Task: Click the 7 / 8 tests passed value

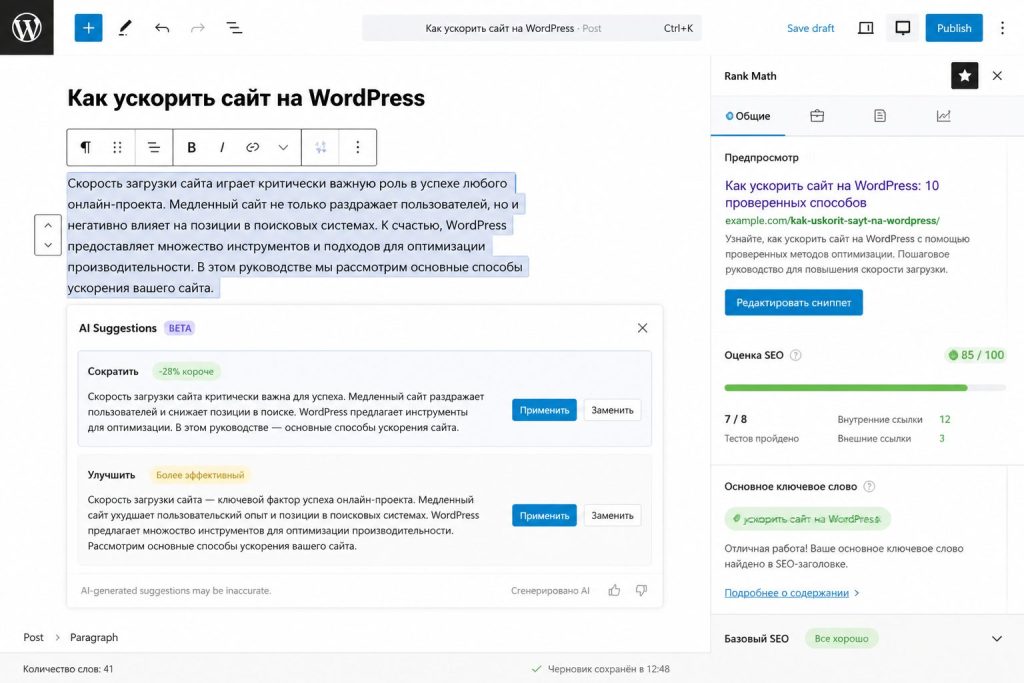Action: pos(735,419)
